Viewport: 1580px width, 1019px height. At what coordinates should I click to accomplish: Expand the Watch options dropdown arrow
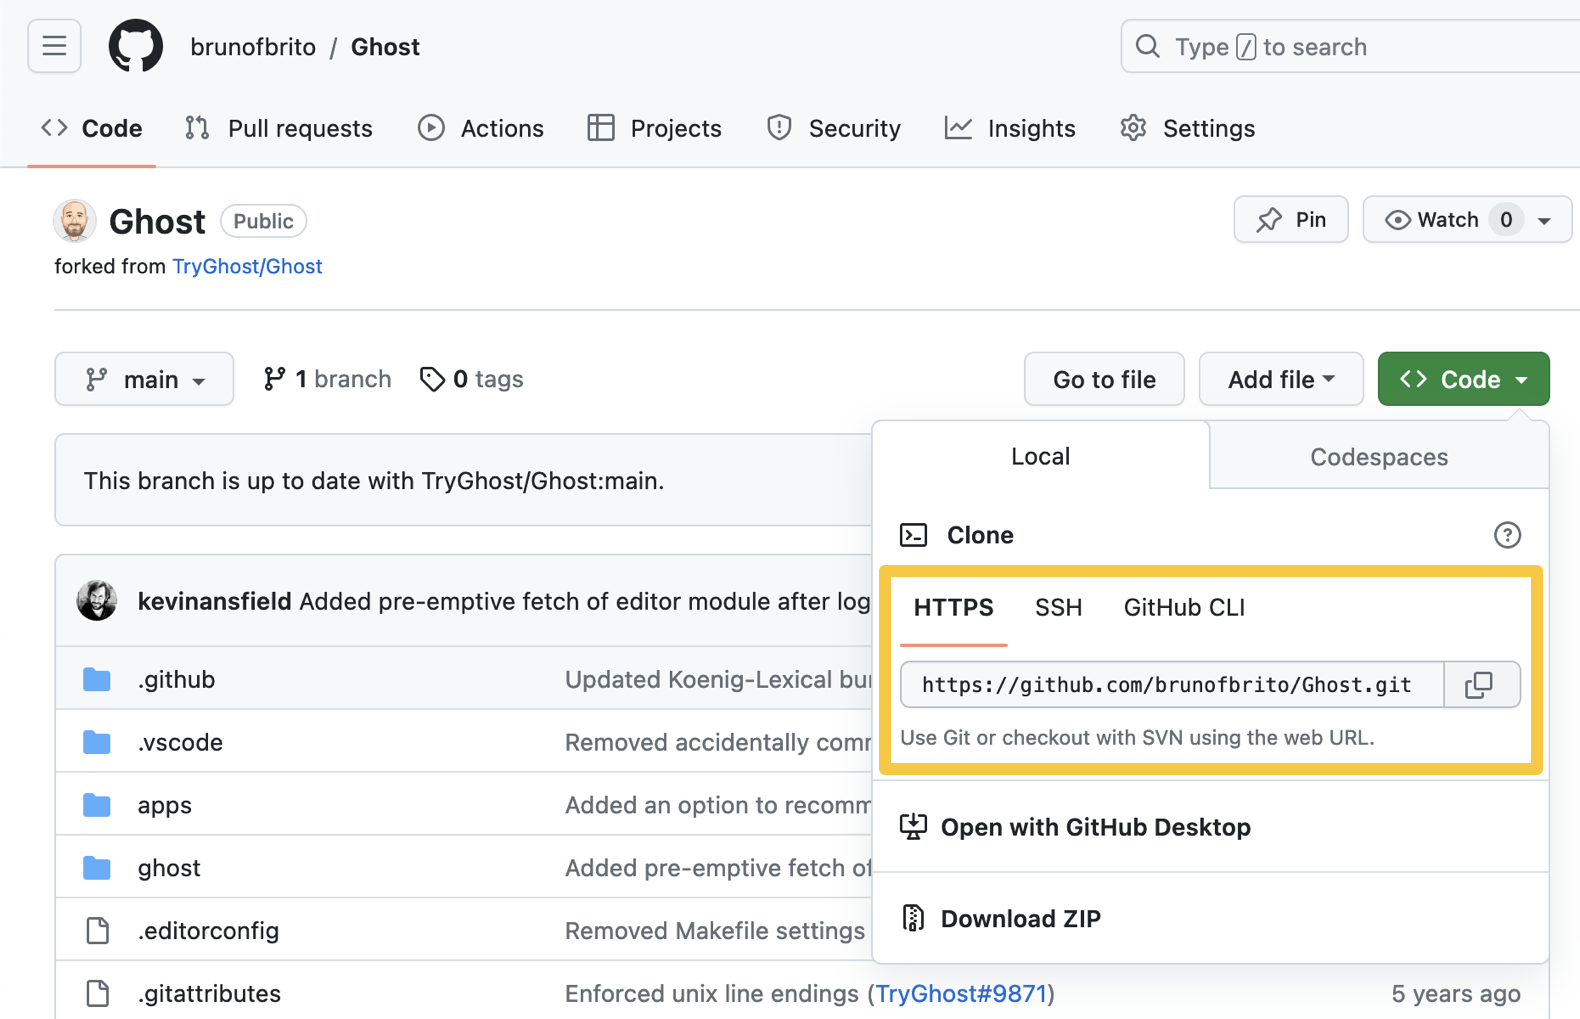(x=1544, y=220)
